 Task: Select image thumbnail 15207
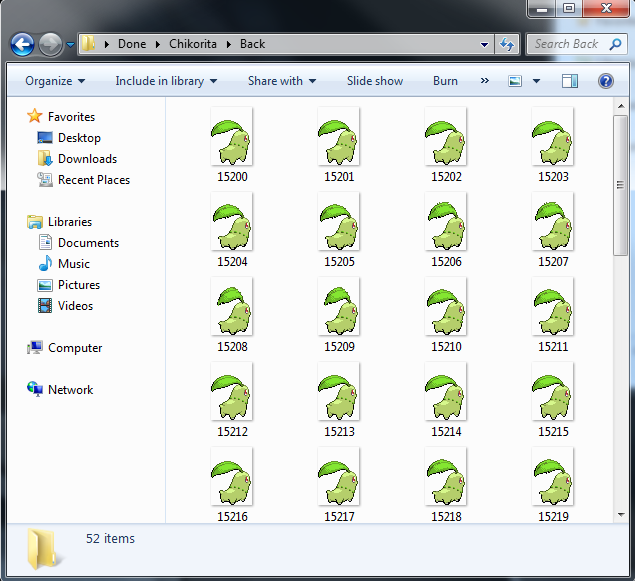(x=552, y=221)
